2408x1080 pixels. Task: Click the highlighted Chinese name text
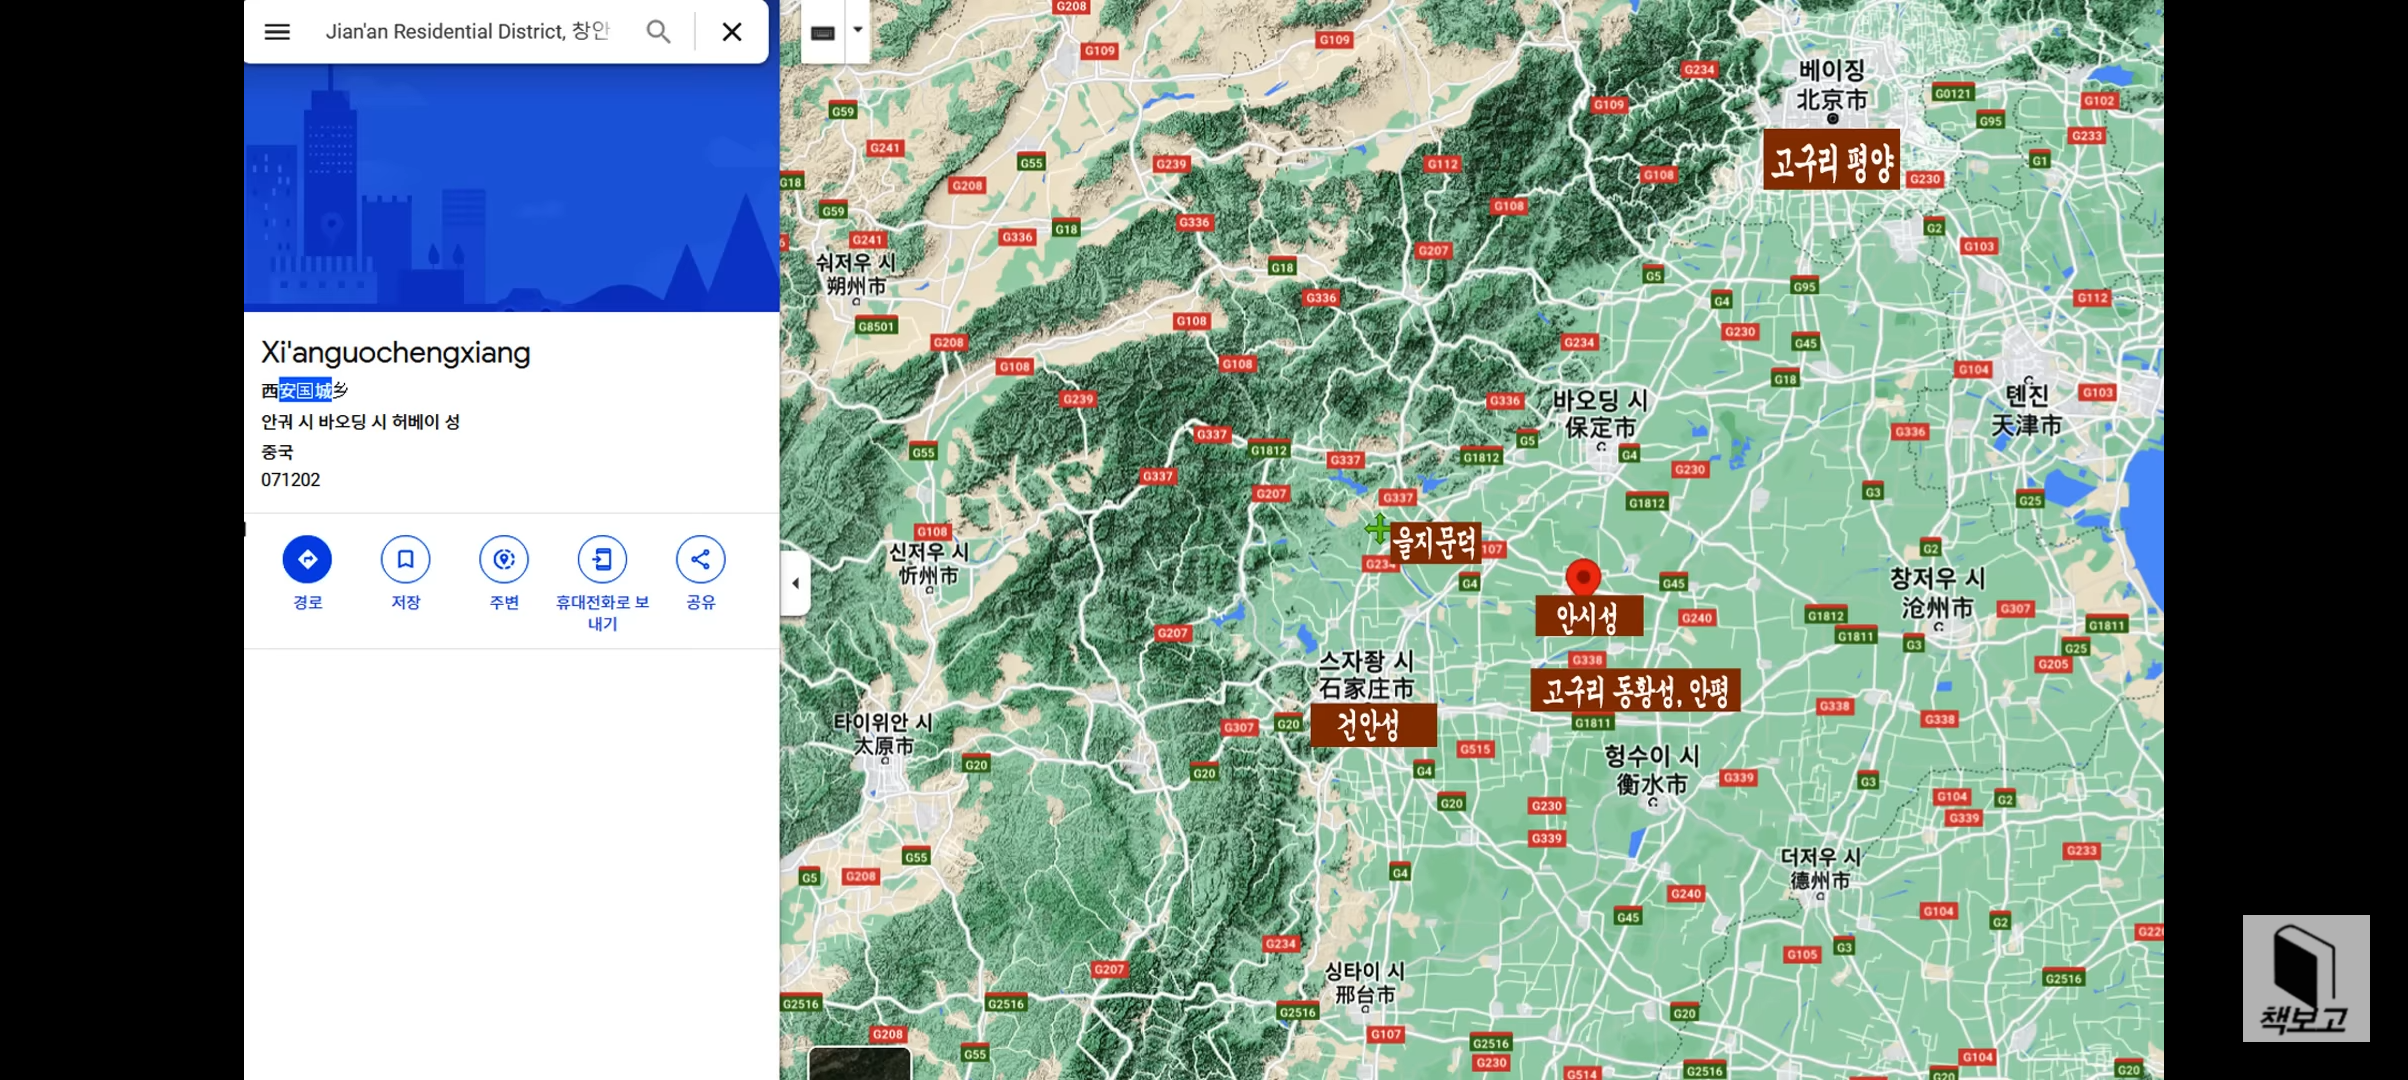pyautogui.click(x=305, y=391)
